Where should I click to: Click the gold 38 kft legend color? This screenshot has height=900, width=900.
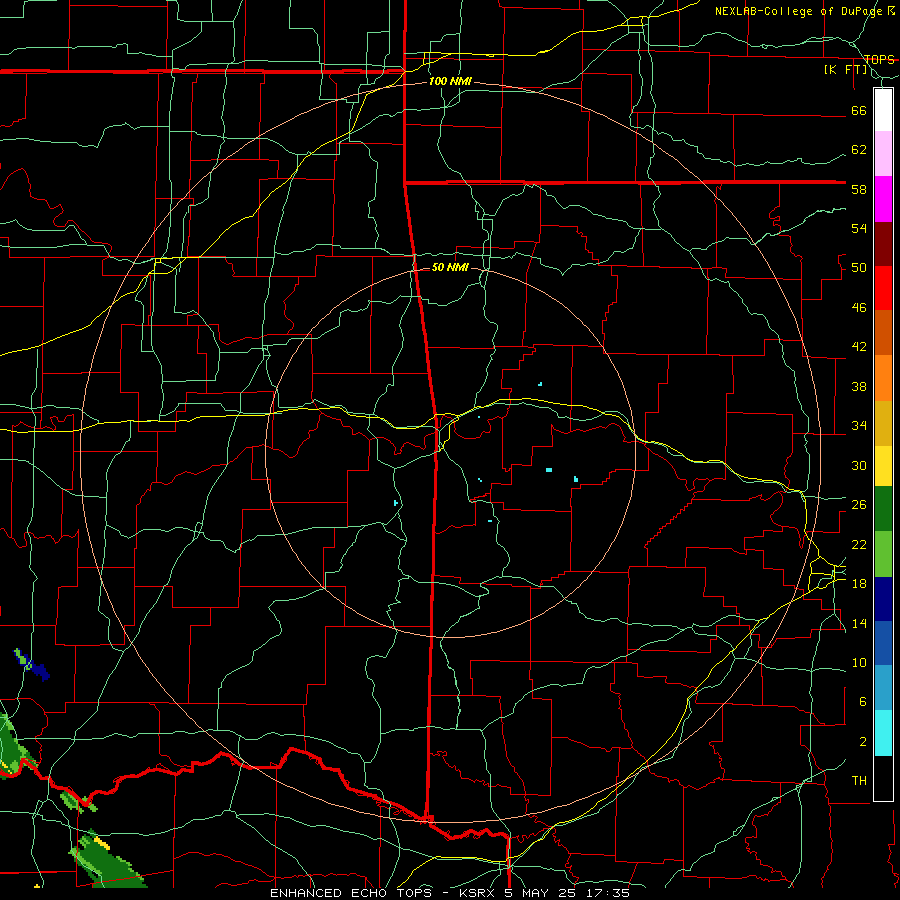(x=883, y=423)
